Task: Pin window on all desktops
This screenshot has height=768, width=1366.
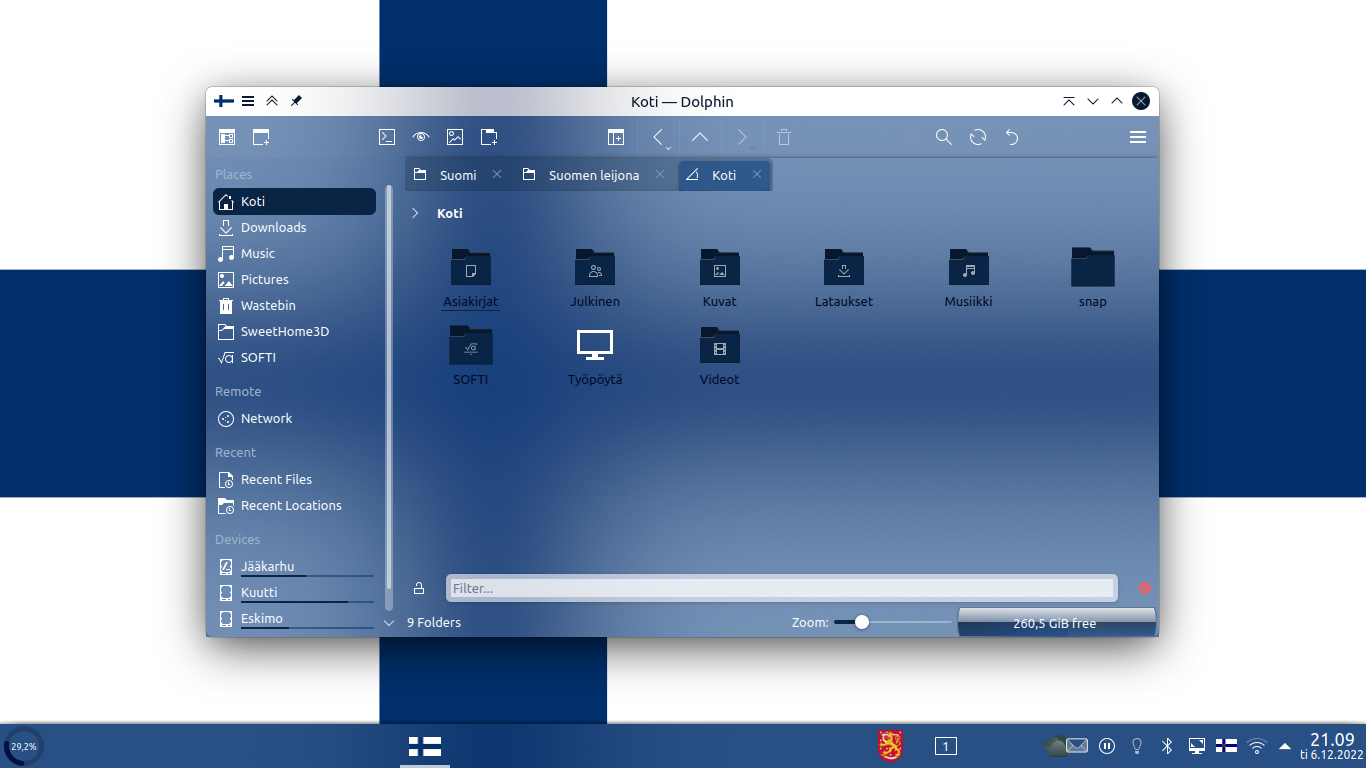Action: pos(296,101)
